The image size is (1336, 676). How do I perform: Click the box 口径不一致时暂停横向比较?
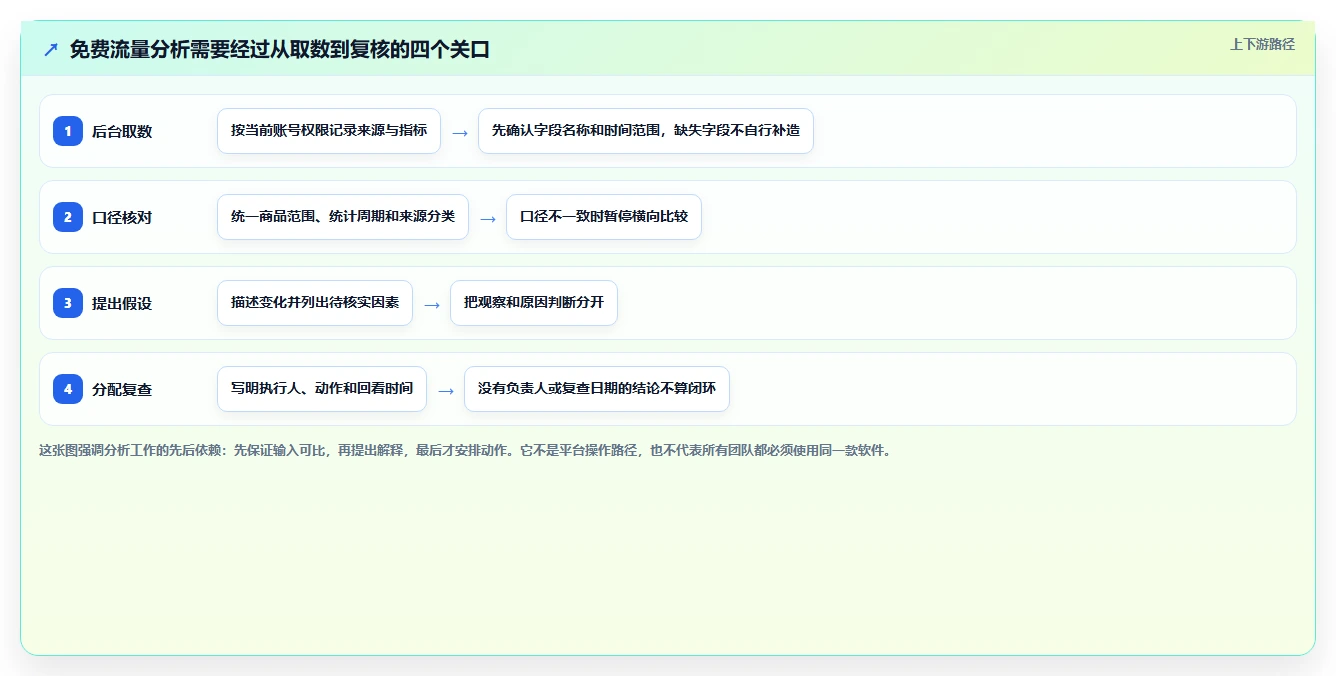(x=604, y=217)
